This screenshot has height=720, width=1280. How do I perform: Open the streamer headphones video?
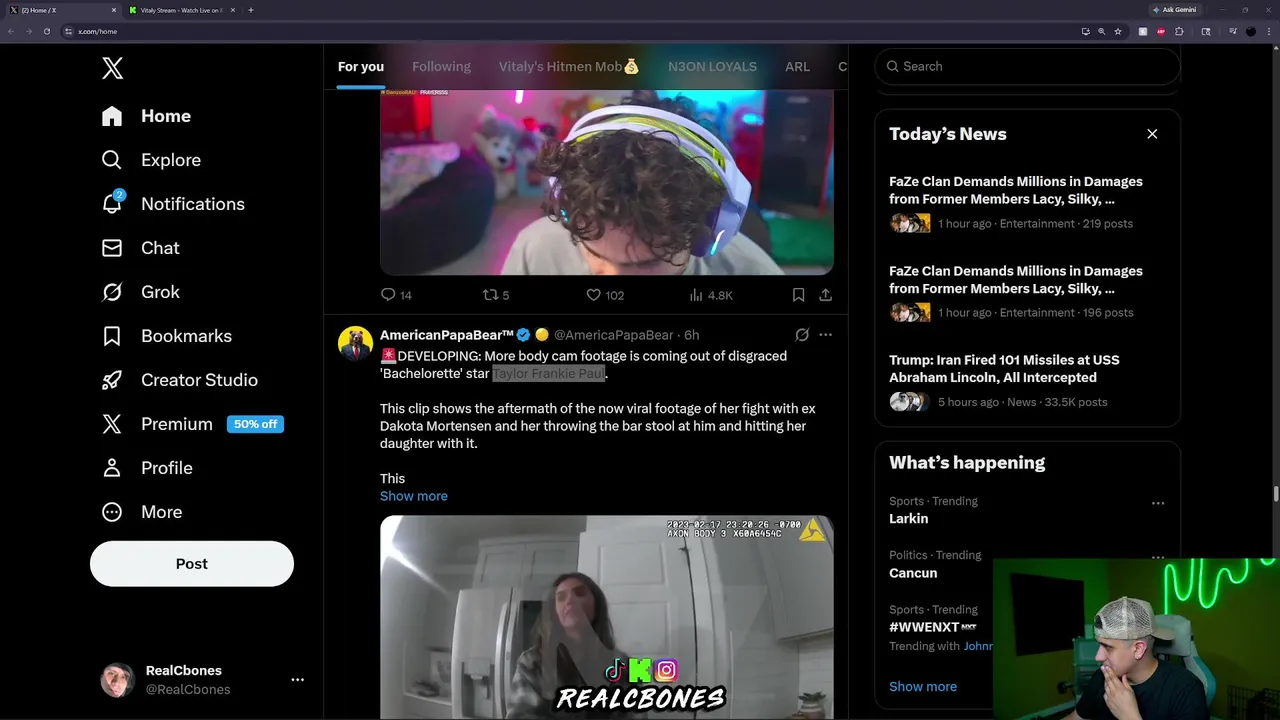[606, 182]
